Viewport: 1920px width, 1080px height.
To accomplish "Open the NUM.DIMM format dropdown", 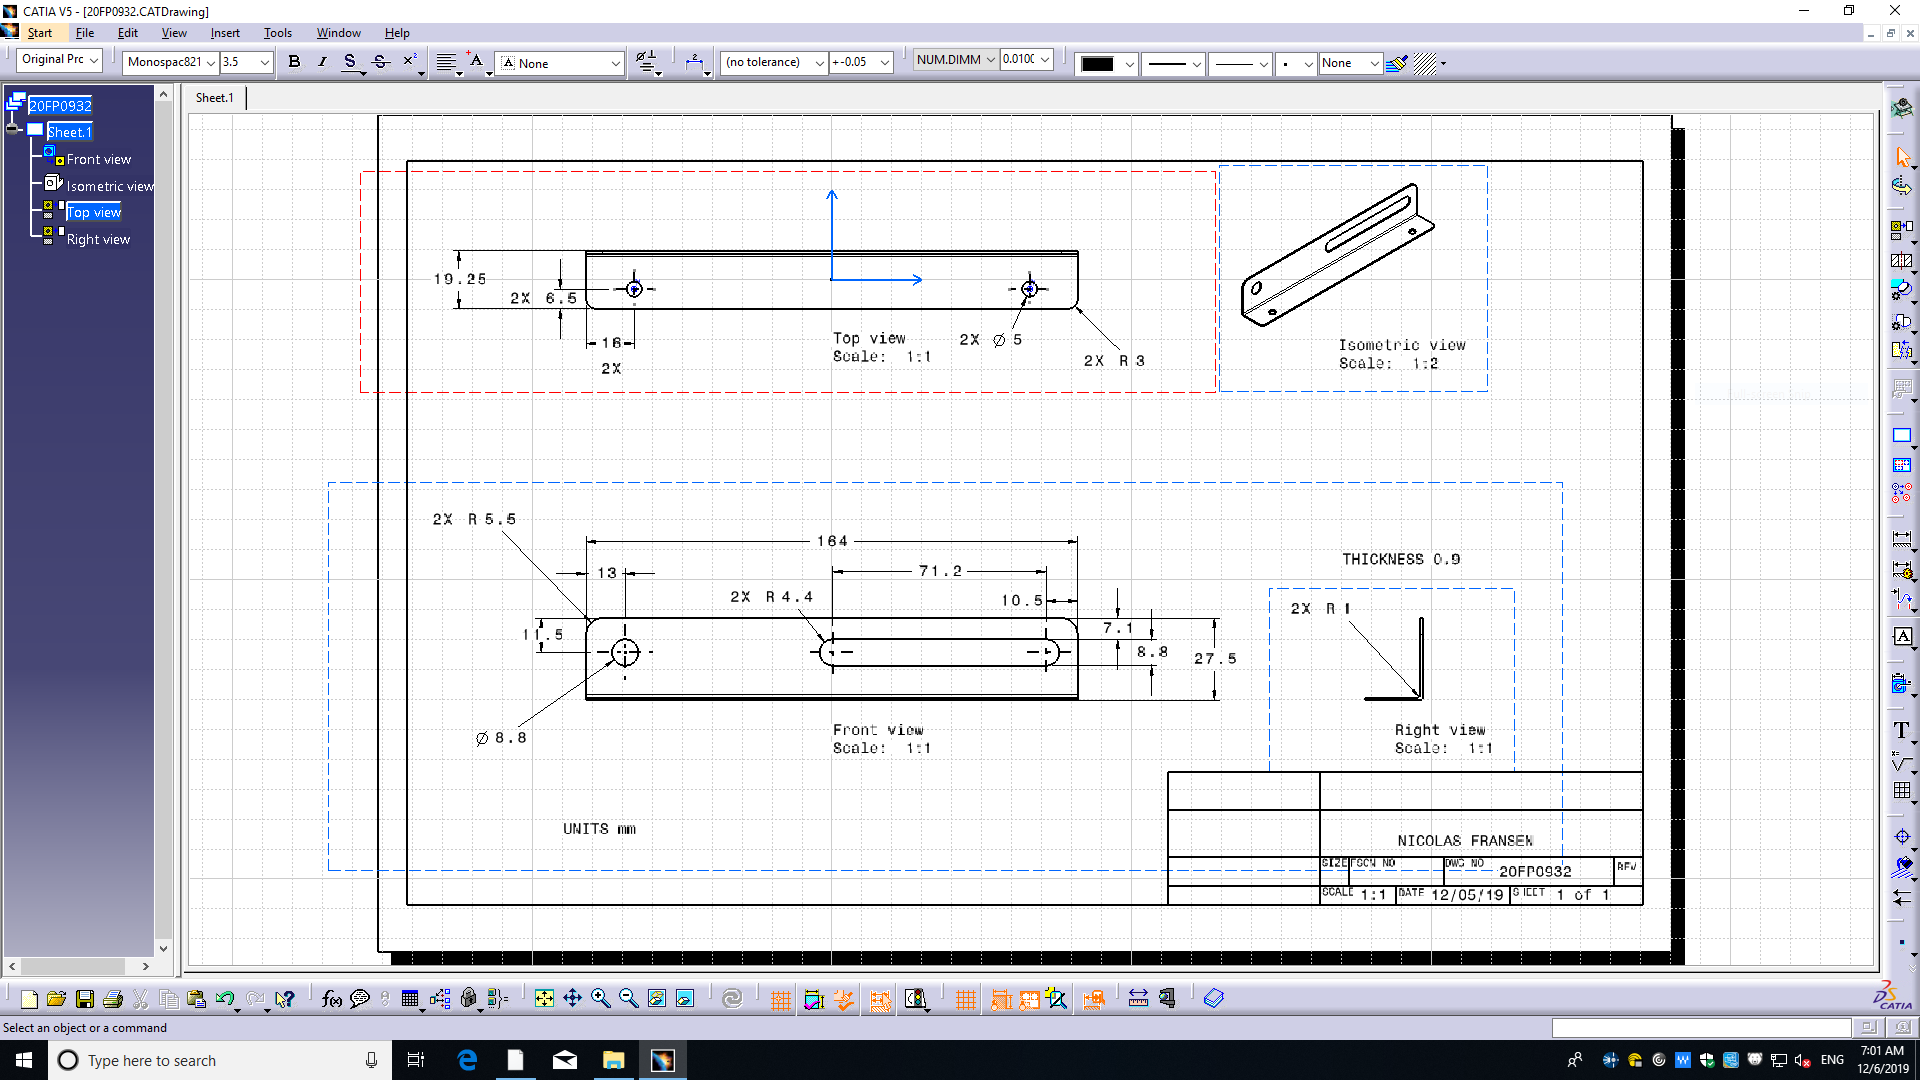I will [990, 60].
